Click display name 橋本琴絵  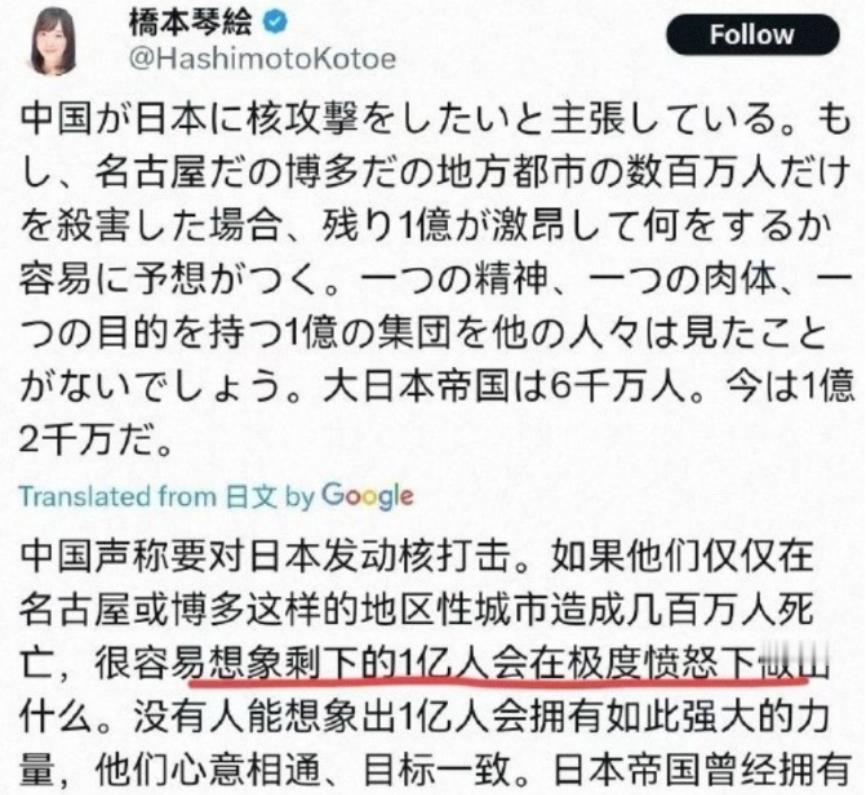click(191, 23)
